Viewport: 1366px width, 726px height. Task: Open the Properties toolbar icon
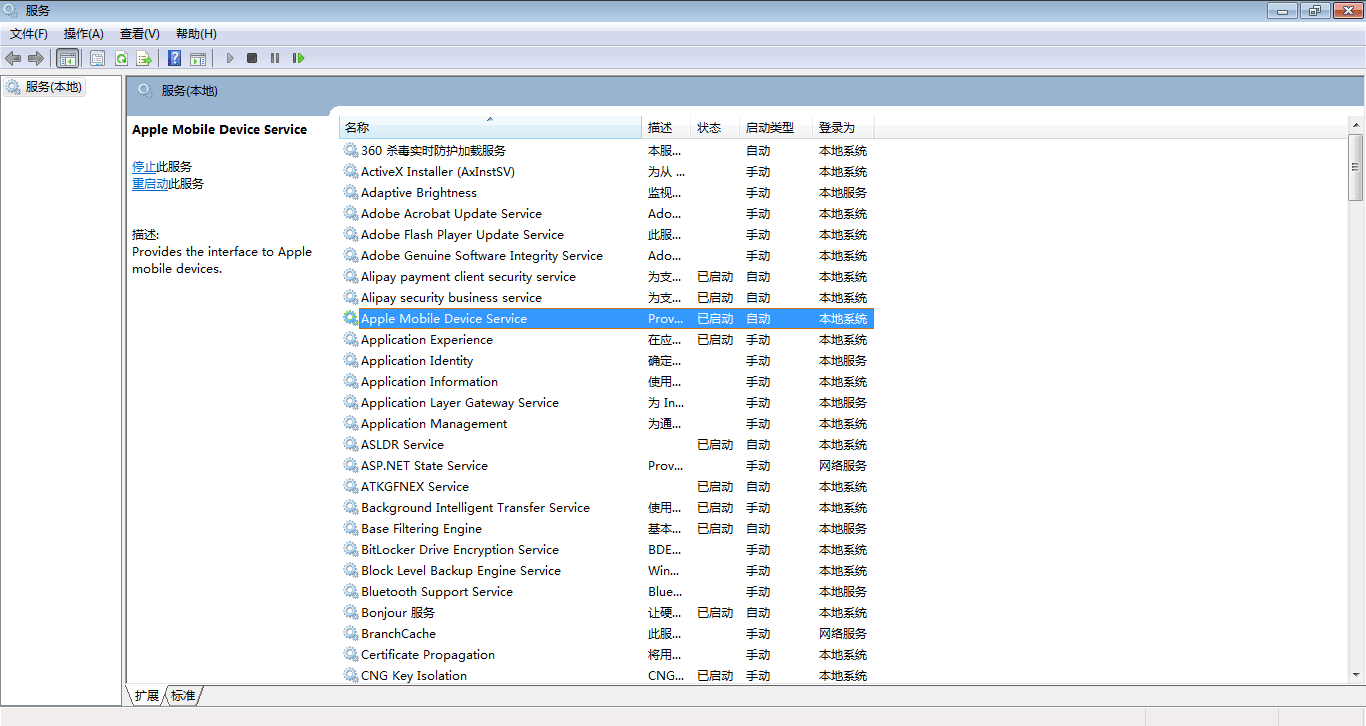tap(98, 58)
